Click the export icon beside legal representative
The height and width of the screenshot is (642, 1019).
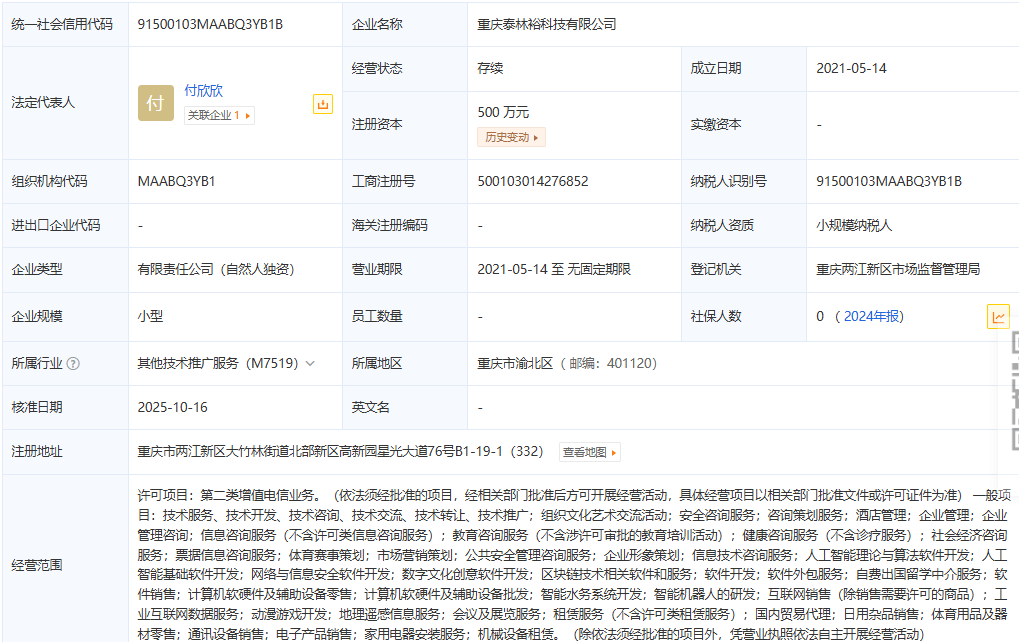[322, 104]
